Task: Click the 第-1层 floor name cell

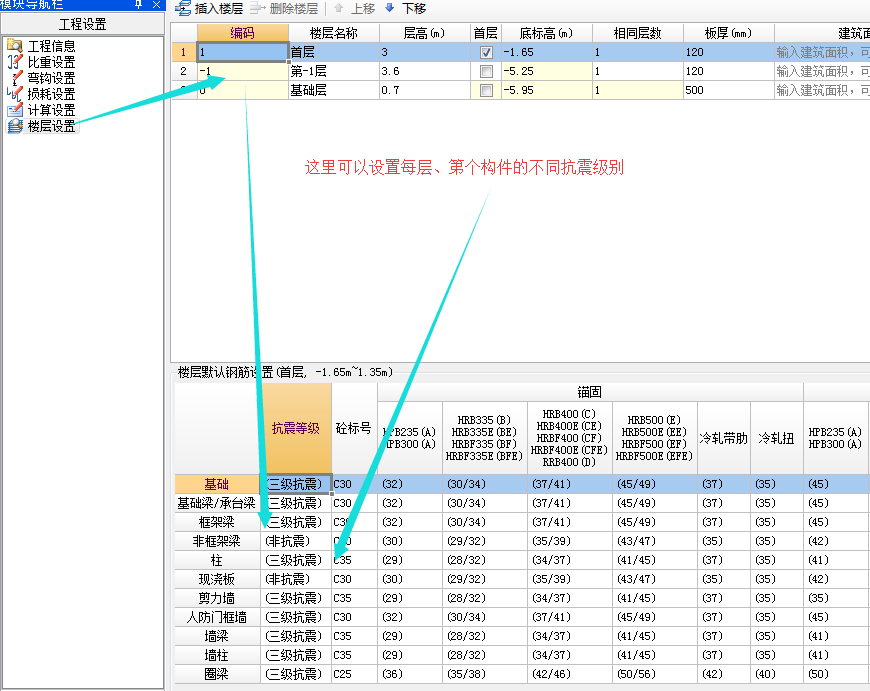Action: pos(333,71)
